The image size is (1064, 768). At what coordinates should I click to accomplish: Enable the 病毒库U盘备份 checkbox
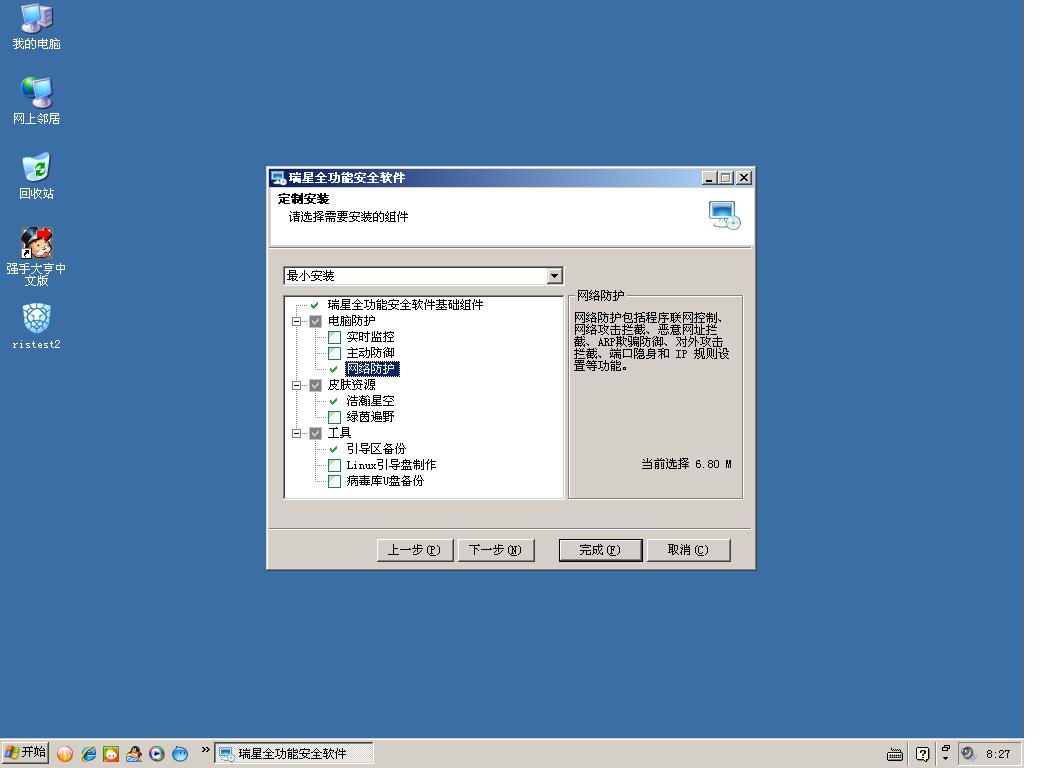coord(335,482)
